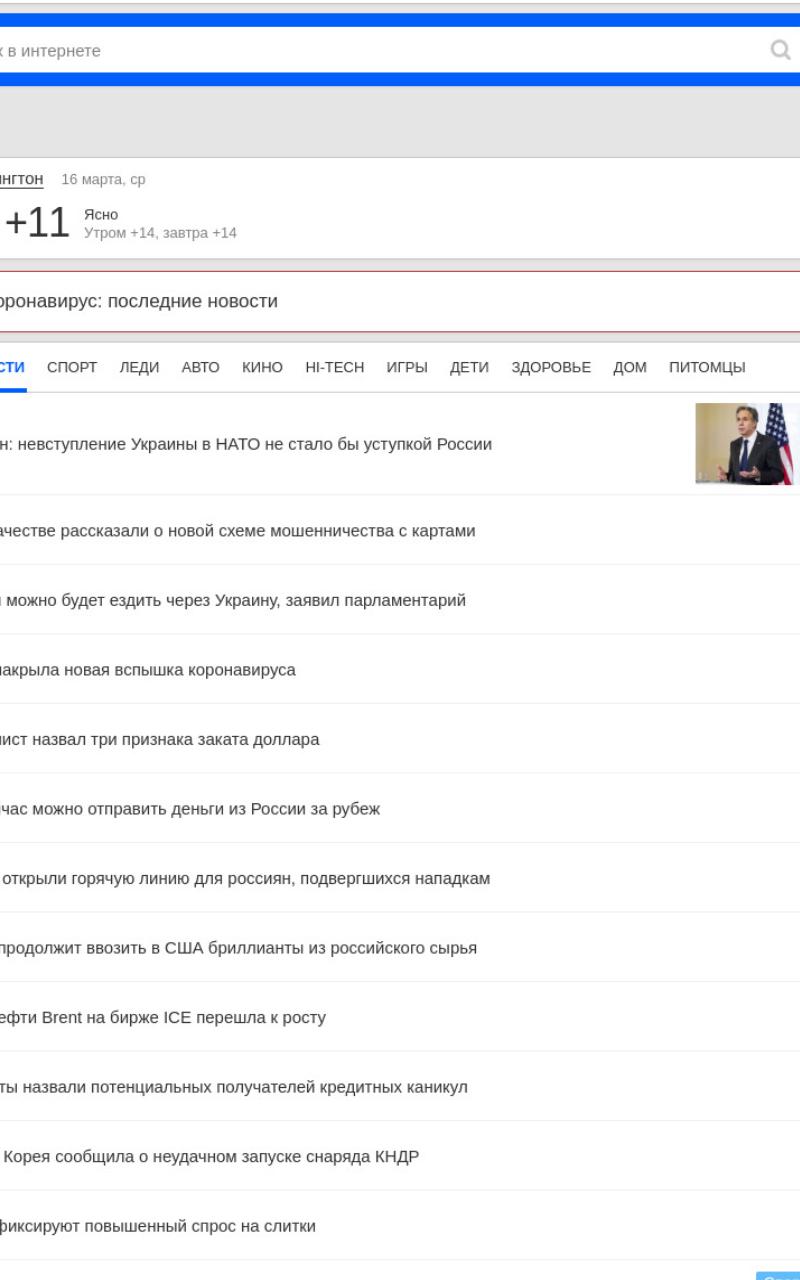
Task: Open the news photo thumbnail with flag
Action: (747, 444)
